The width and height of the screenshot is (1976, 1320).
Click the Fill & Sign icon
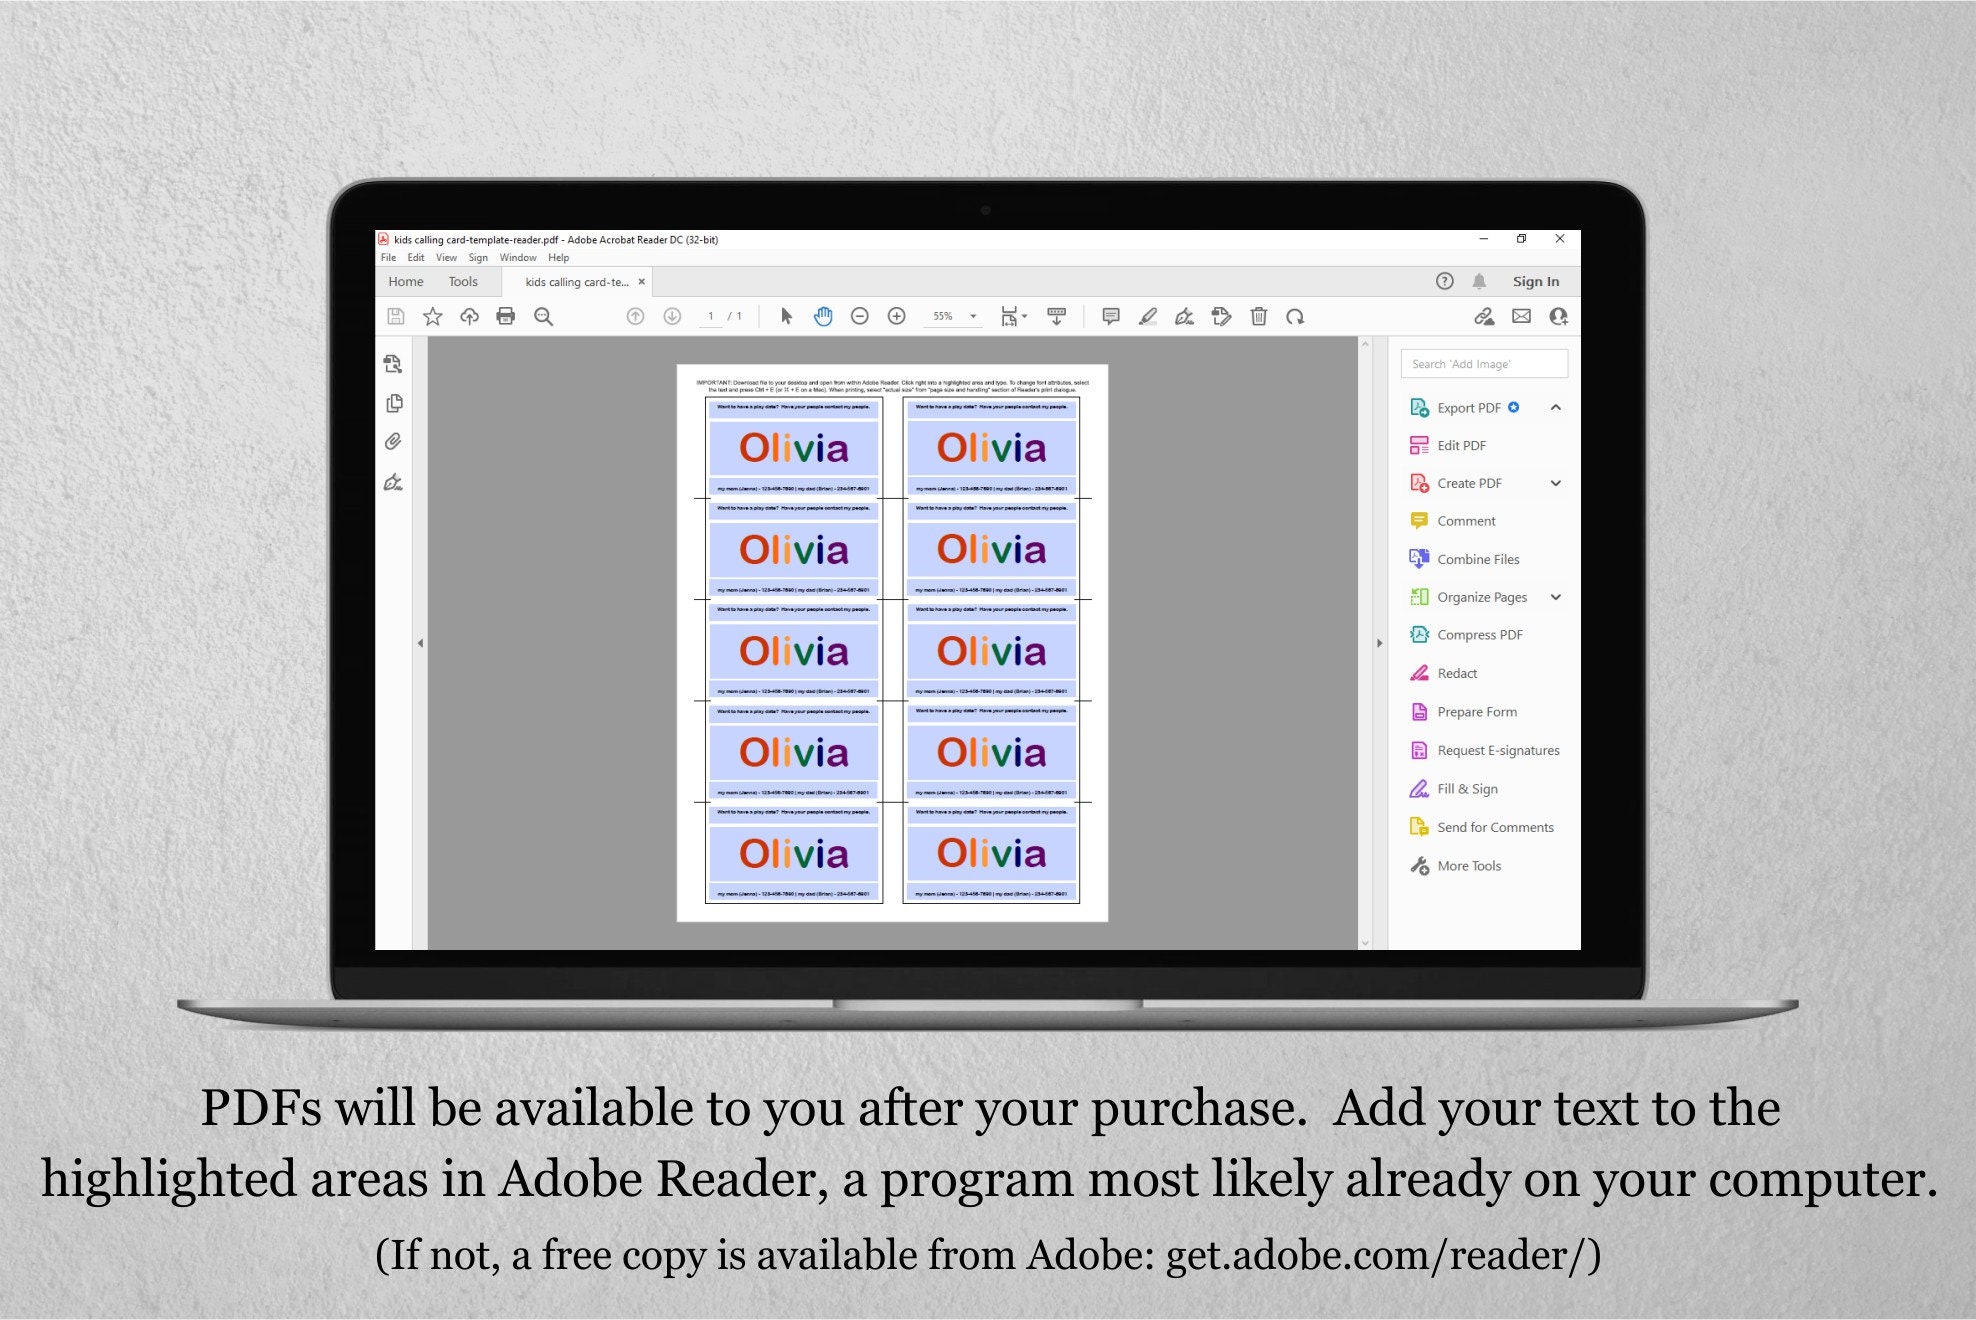click(1416, 788)
